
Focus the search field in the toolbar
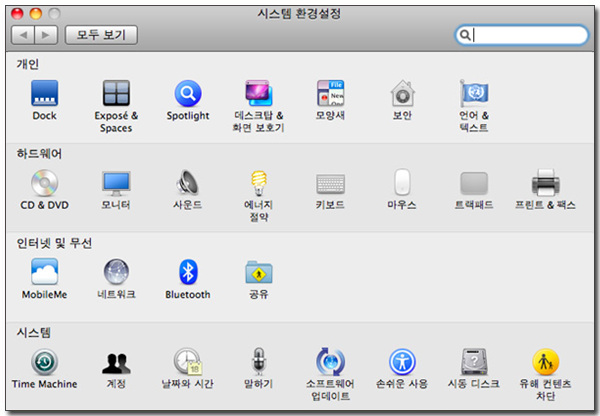pyautogui.click(x=522, y=35)
